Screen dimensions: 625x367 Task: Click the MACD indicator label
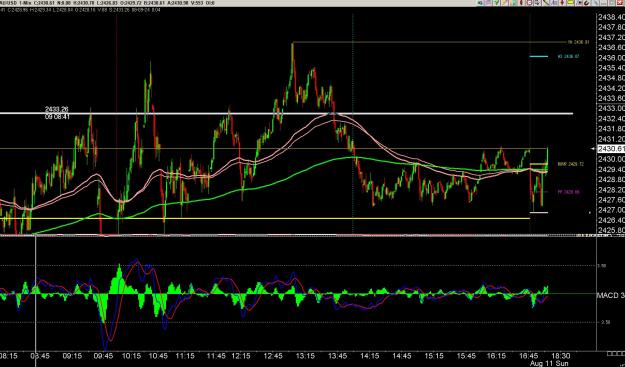[611, 296]
